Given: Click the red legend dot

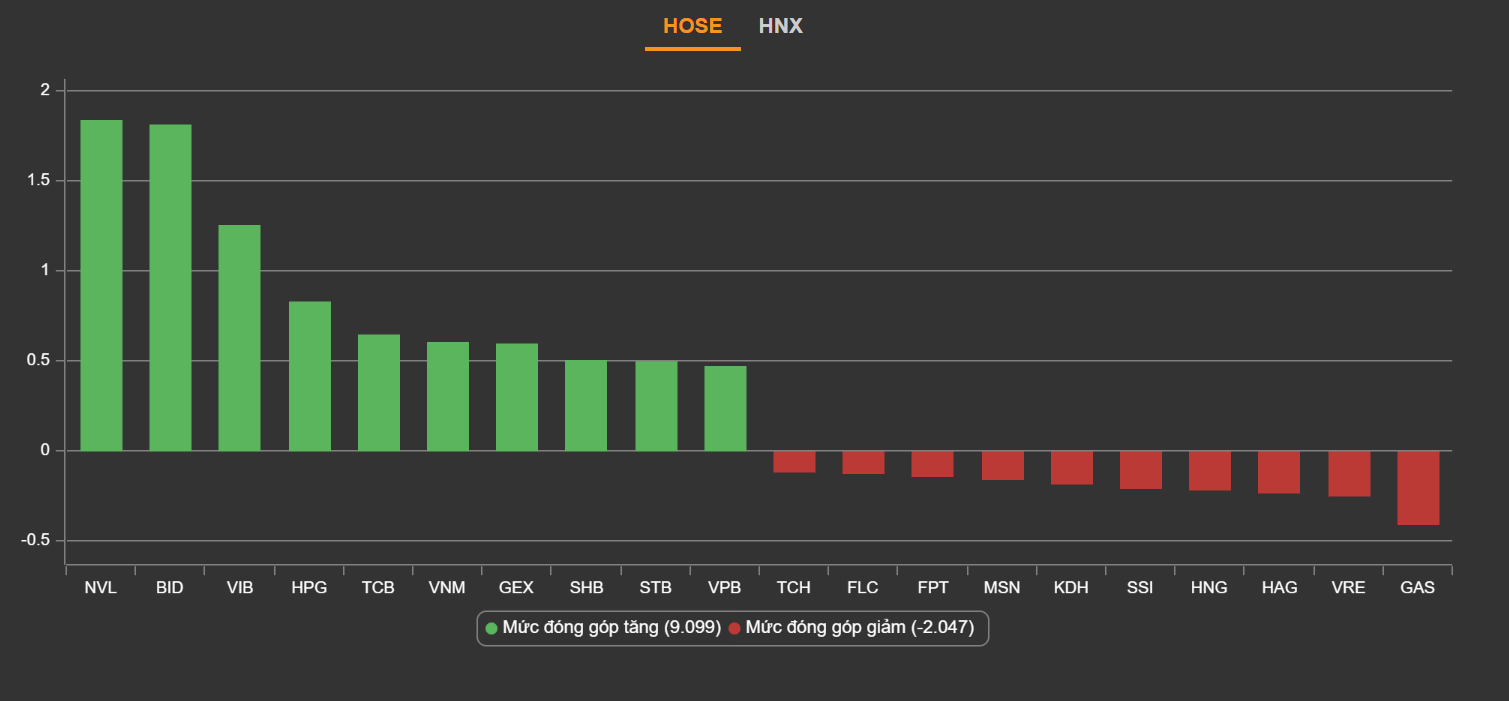Looking at the screenshot, I should pos(734,628).
